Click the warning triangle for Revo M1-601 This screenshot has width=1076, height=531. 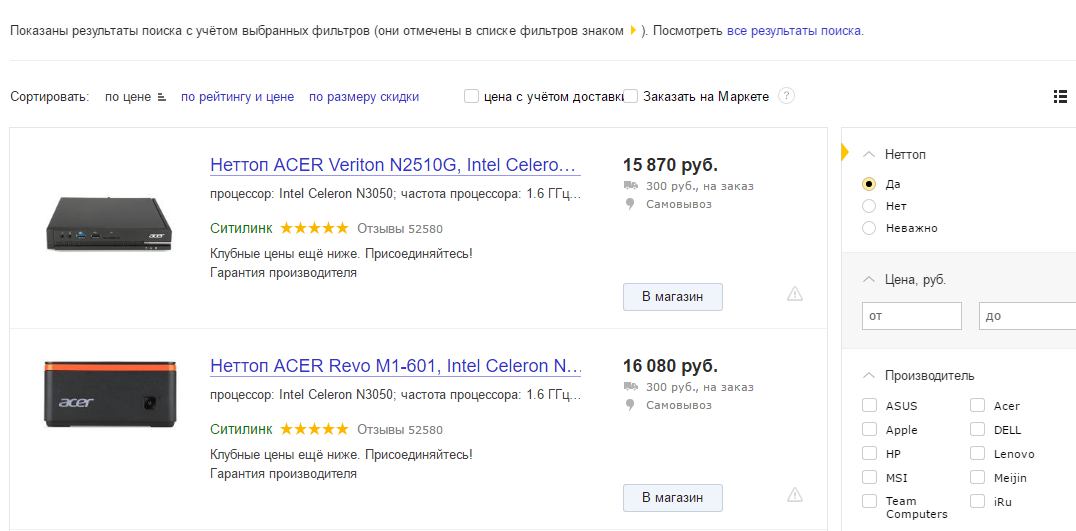795,494
